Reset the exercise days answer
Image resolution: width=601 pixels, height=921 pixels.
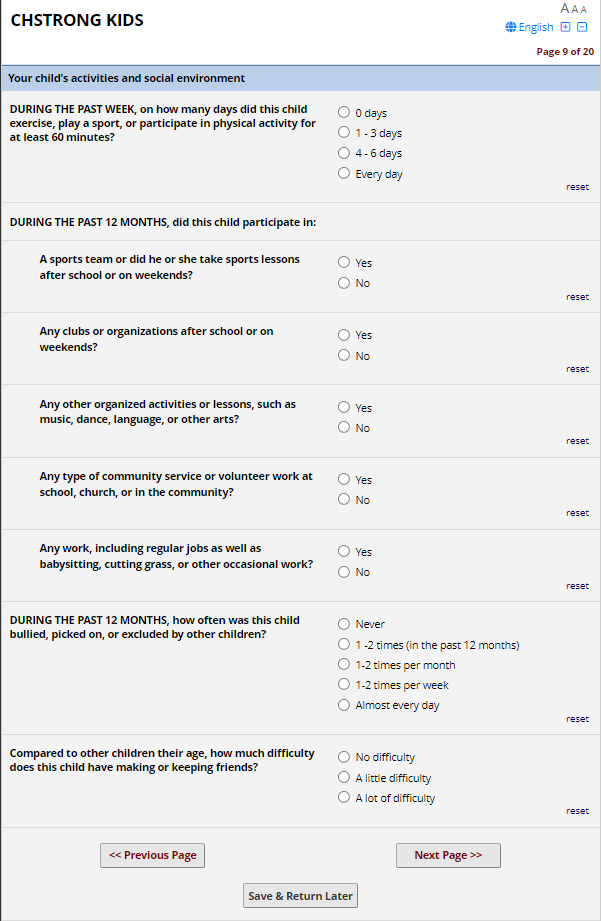click(x=577, y=187)
